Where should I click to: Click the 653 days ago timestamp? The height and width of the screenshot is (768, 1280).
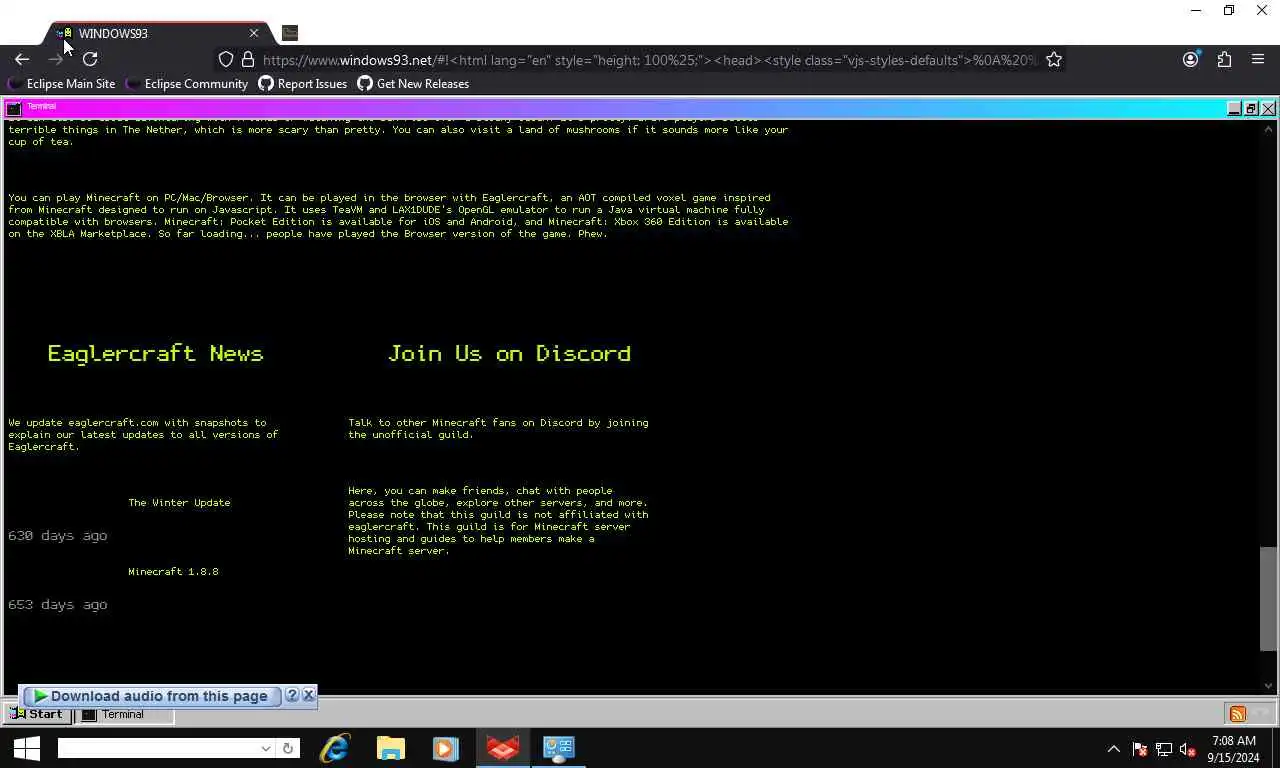57,605
